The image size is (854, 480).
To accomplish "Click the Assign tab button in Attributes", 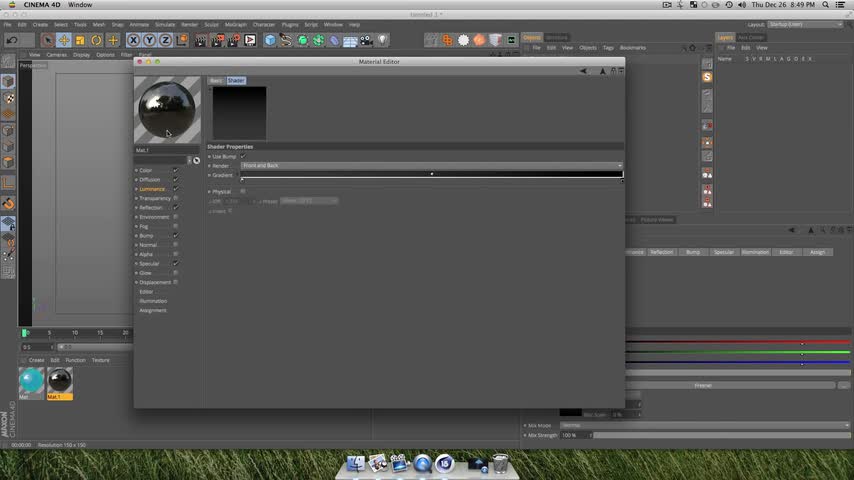I will point(817,252).
